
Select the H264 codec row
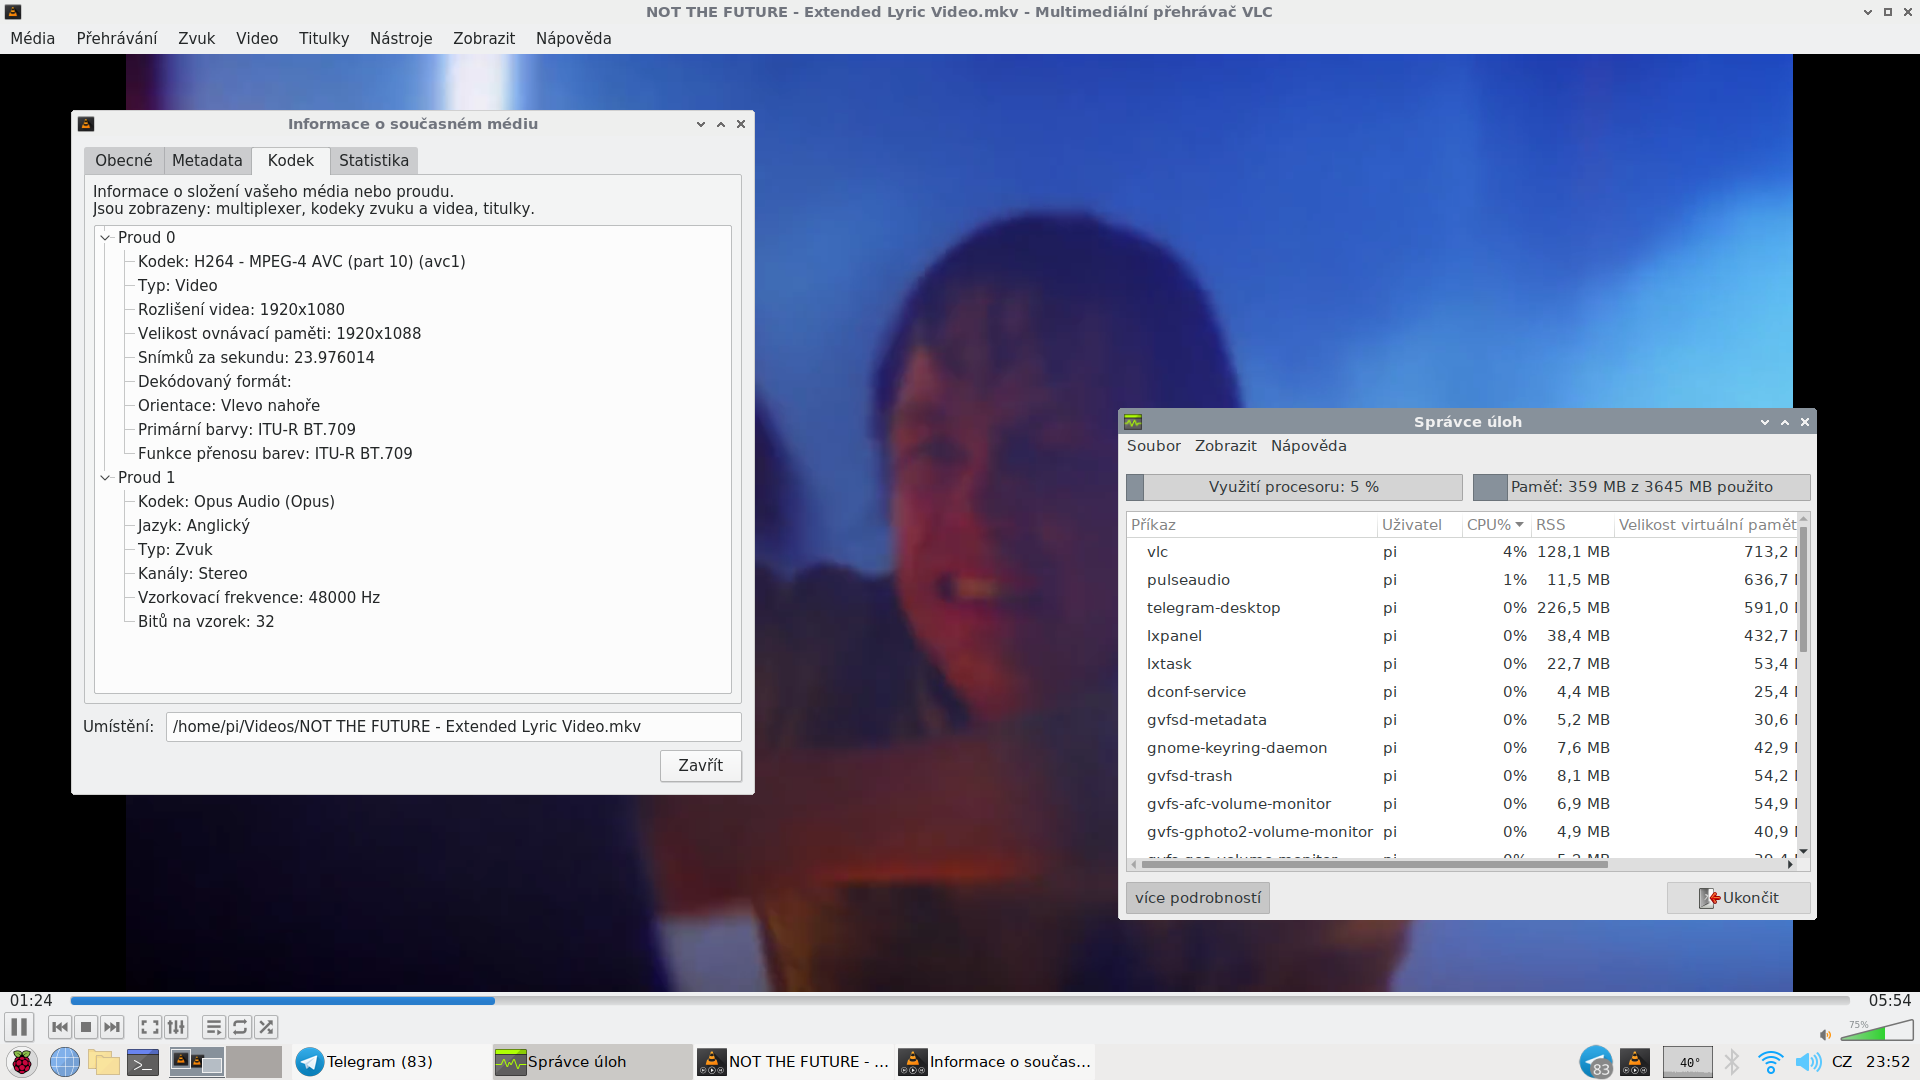pos(301,261)
